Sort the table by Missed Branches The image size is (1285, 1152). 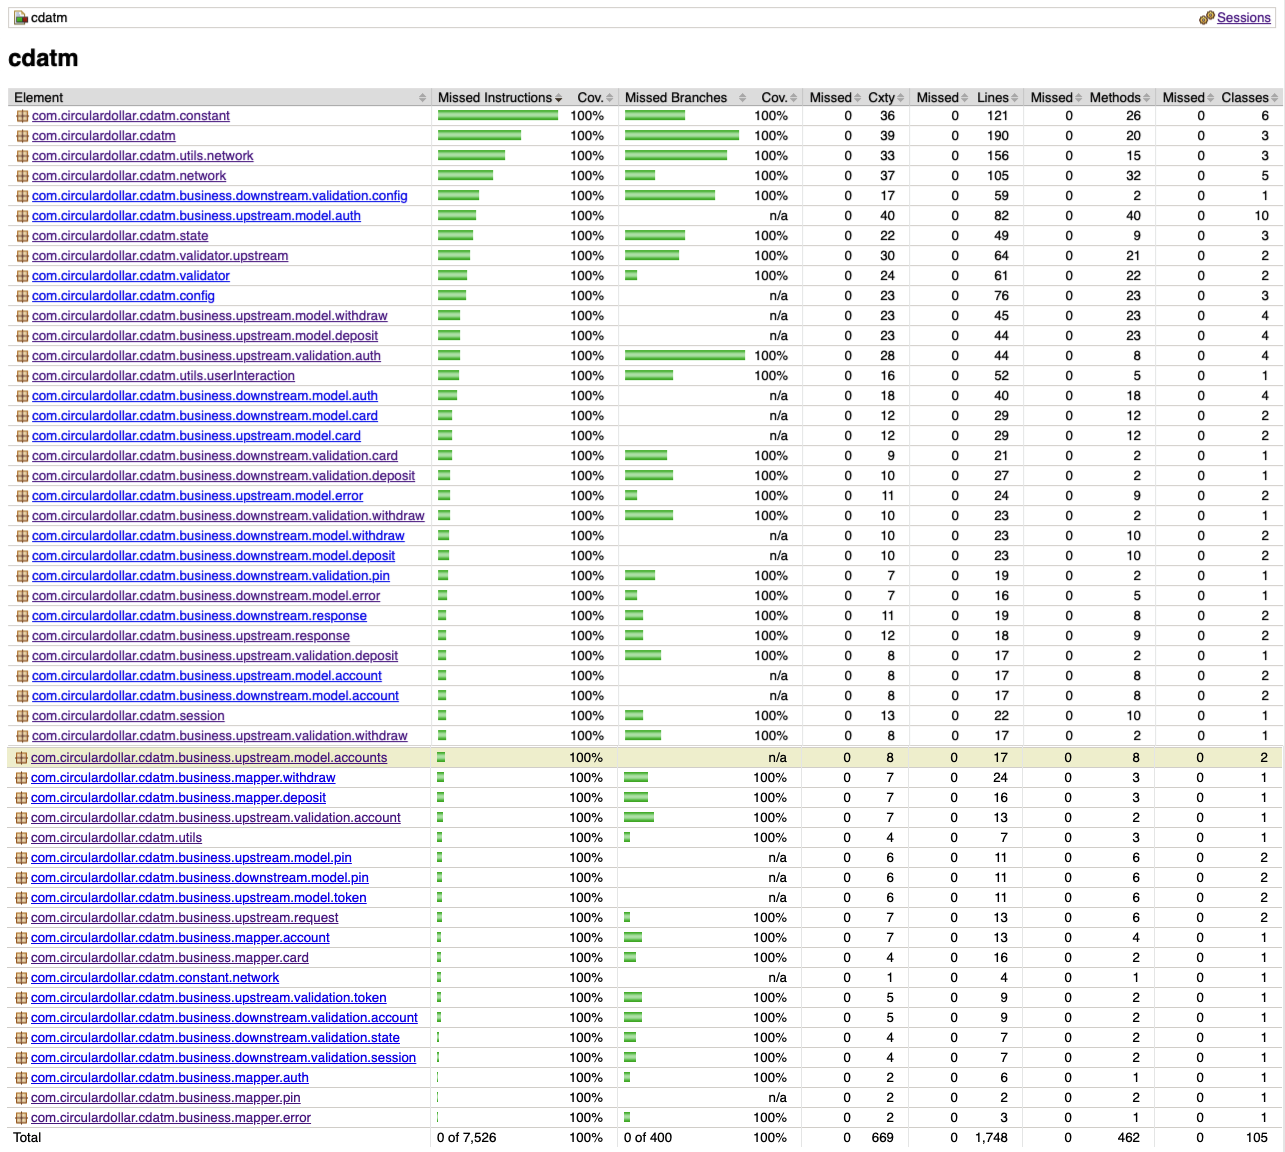click(x=673, y=97)
